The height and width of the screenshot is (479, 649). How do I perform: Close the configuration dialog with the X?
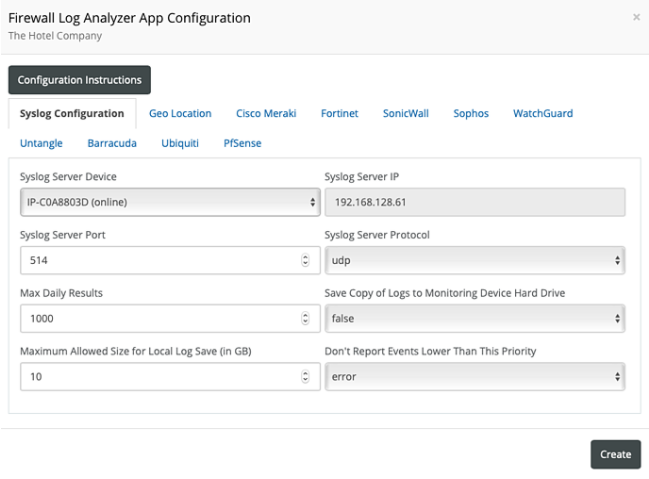[x=636, y=17]
